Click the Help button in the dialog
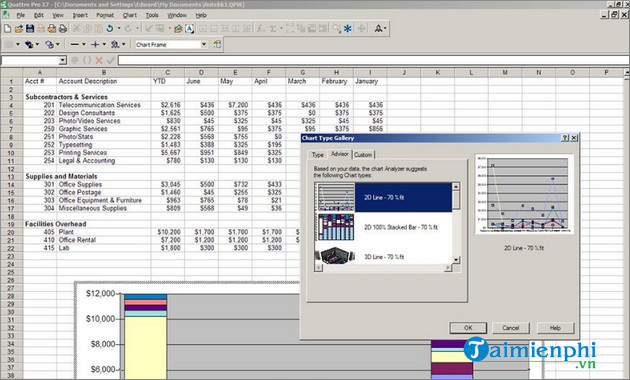Screen dimensions: 630x380 tap(555, 328)
